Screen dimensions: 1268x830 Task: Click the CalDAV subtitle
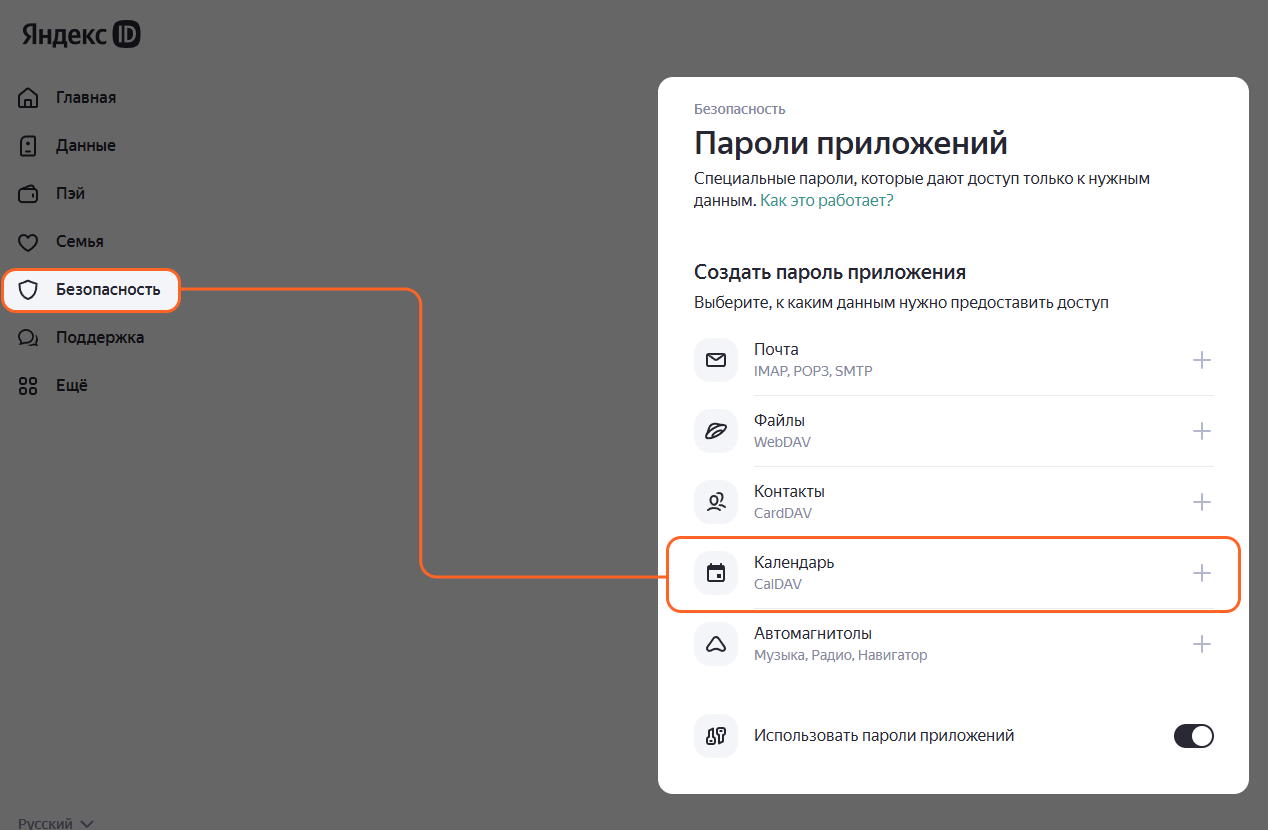pyautogui.click(x=778, y=584)
